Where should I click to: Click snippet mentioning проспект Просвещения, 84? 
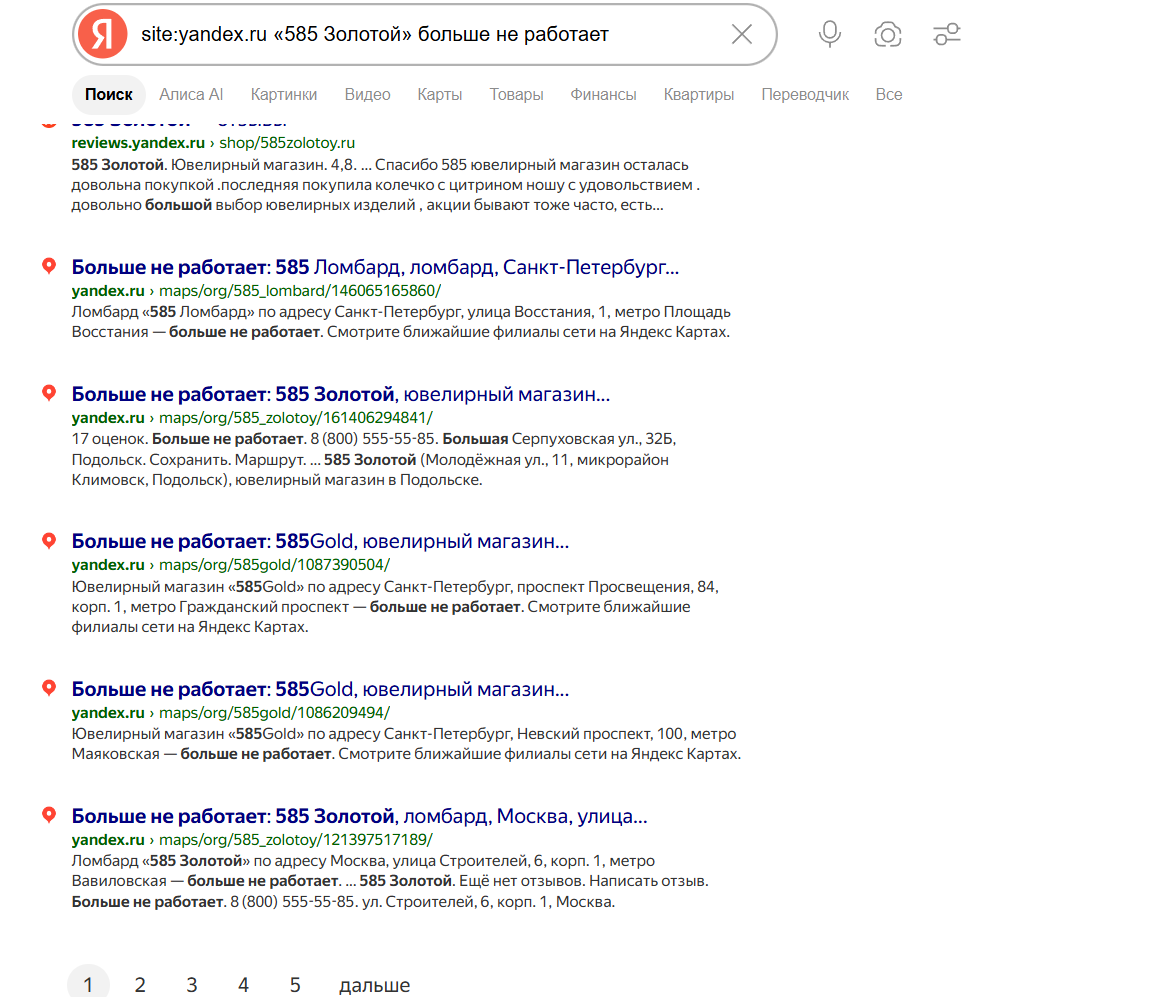point(395,606)
